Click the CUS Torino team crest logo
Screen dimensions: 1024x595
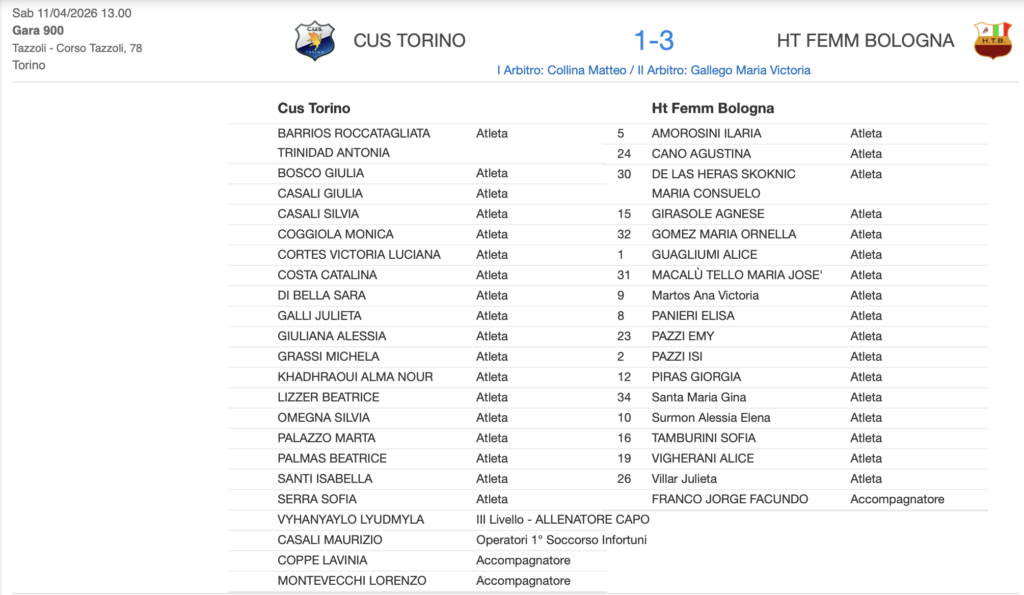pyautogui.click(x=315, y=41)
